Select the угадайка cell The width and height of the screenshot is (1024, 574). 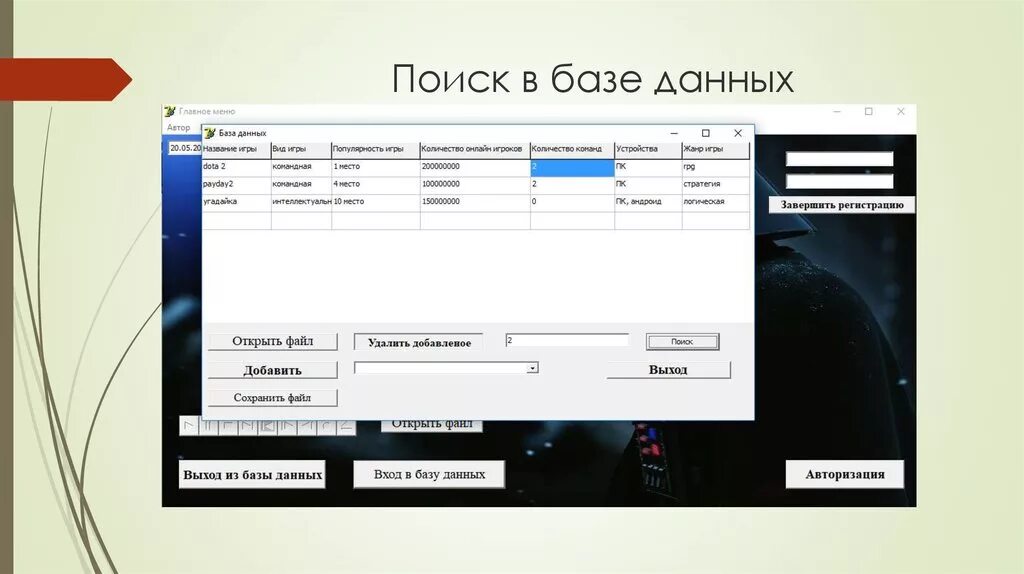pyautogui.click(x=236, y=202)
